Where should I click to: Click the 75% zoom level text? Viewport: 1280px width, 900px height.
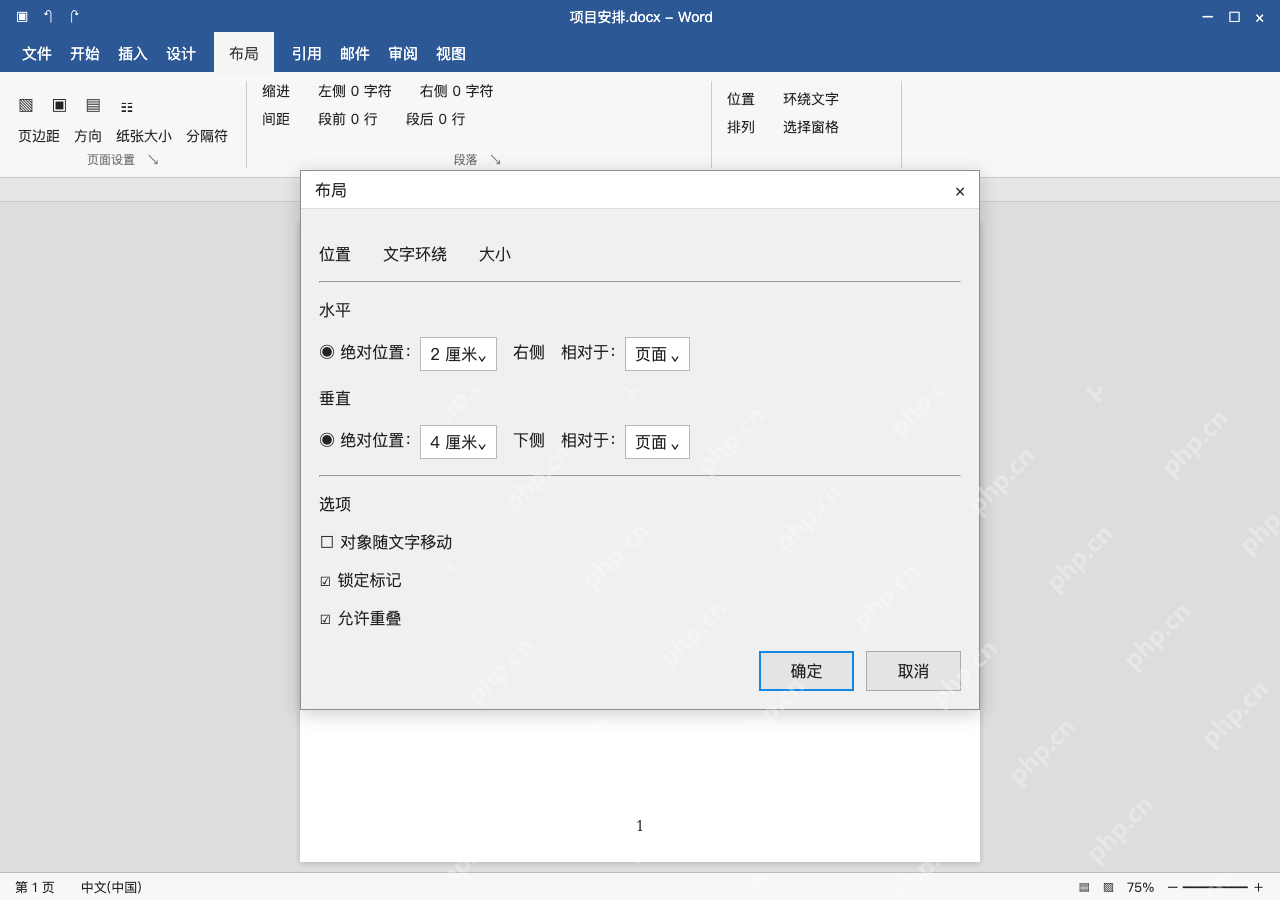[1140, 887]
